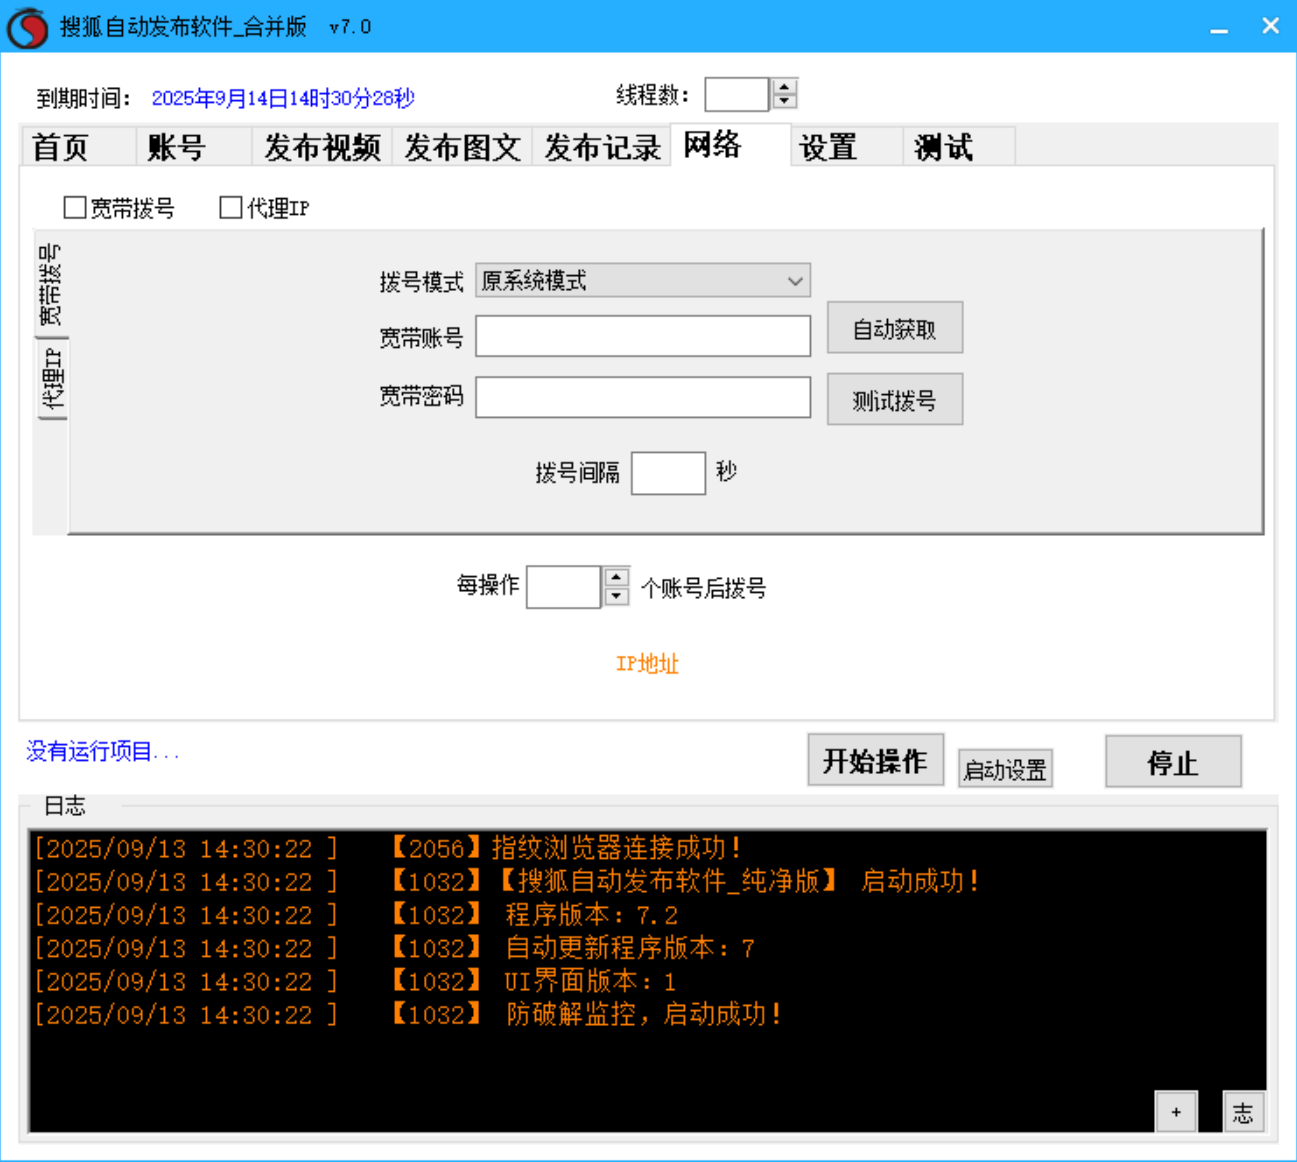Click the 测试拨号 button
The height and width of the screenshot is (1162, 1297).
pos(894,398)
